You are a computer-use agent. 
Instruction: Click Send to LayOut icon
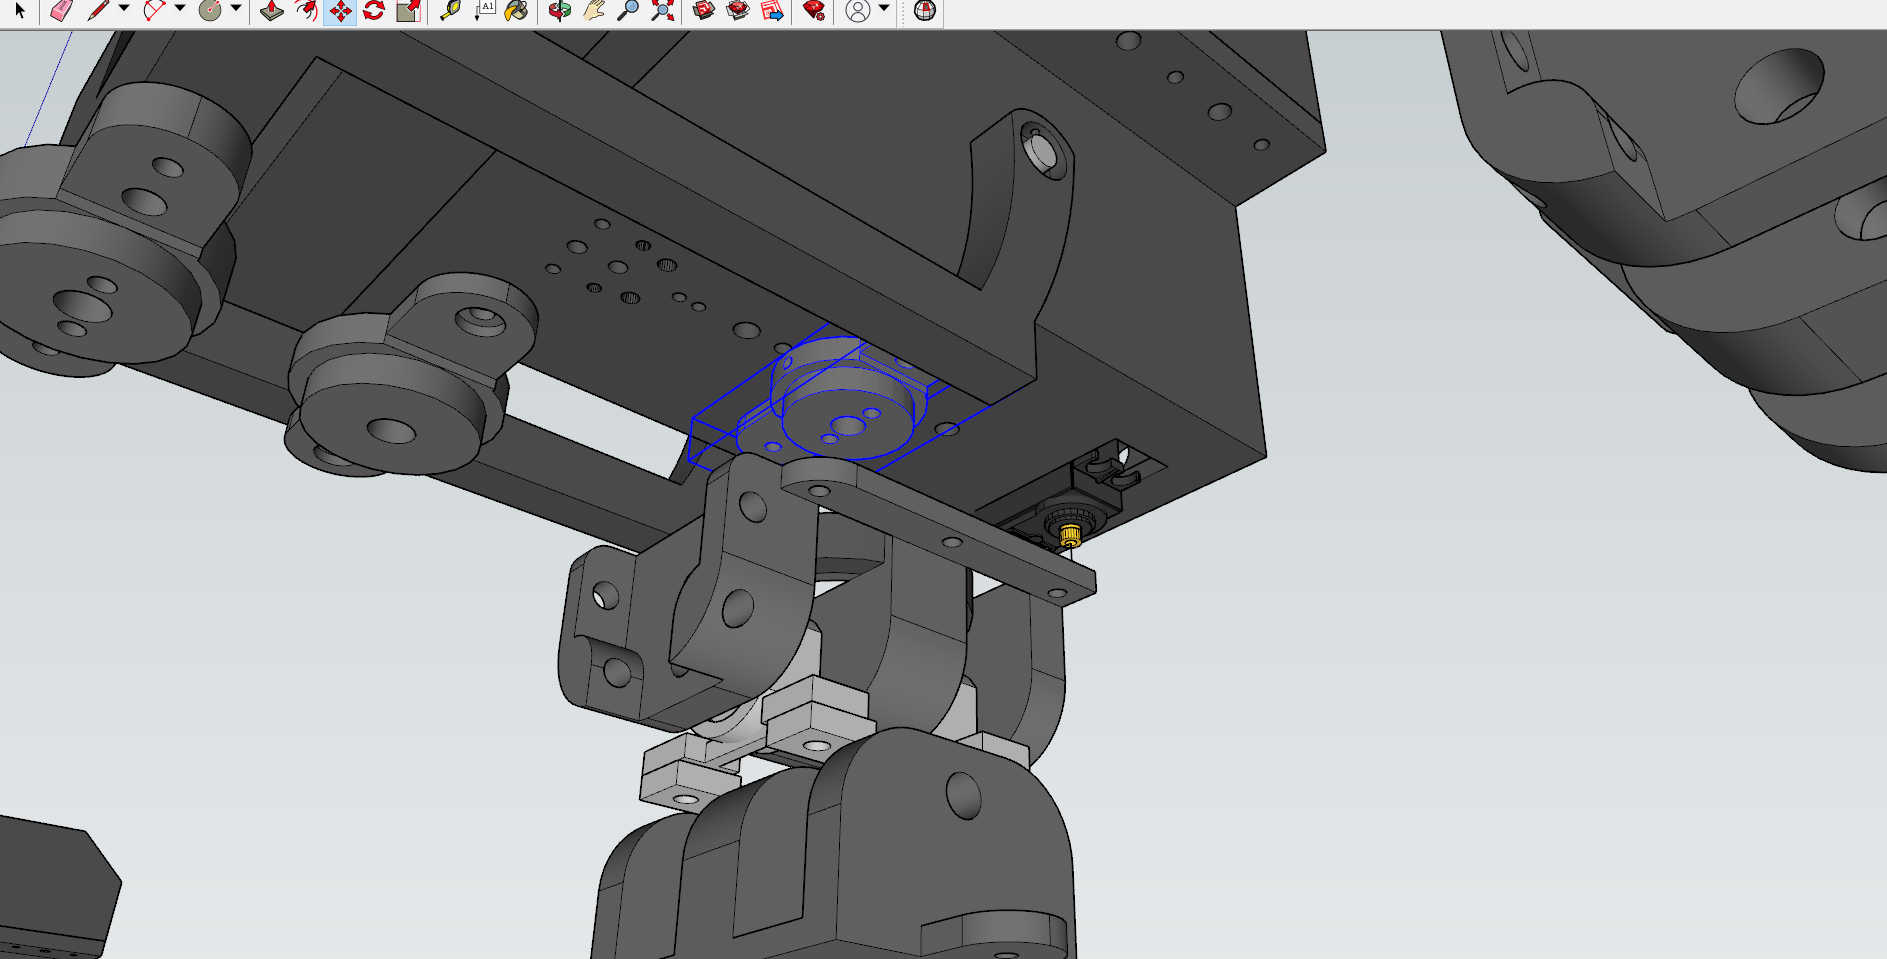[x=772, y=11]
